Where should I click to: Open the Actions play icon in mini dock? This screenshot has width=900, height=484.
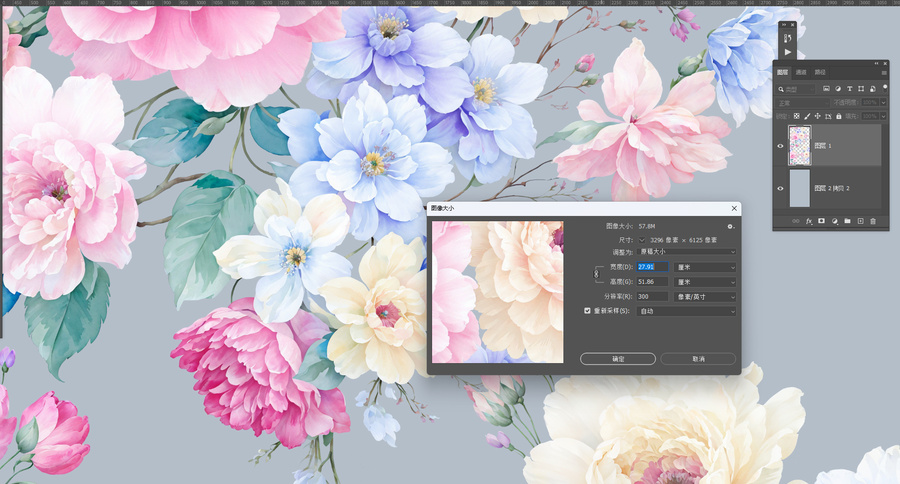788,52
